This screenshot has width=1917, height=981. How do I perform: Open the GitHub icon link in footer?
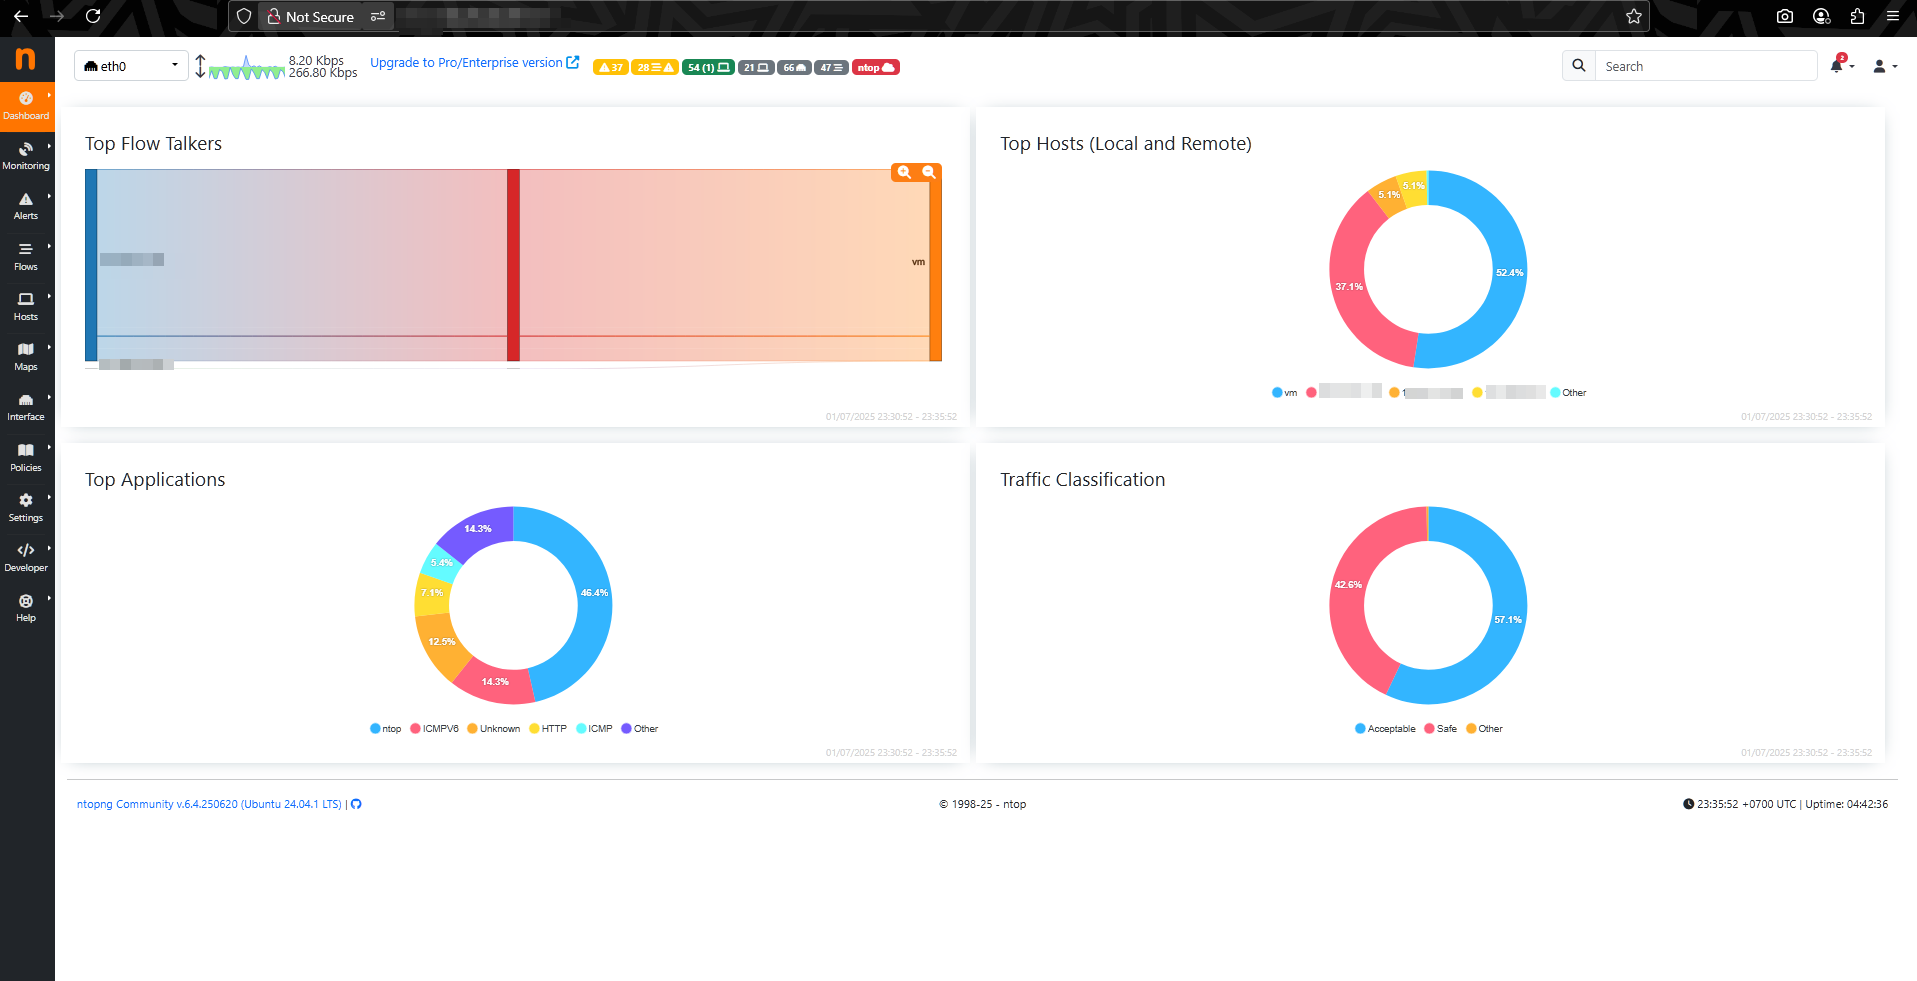tap(356, 804)
